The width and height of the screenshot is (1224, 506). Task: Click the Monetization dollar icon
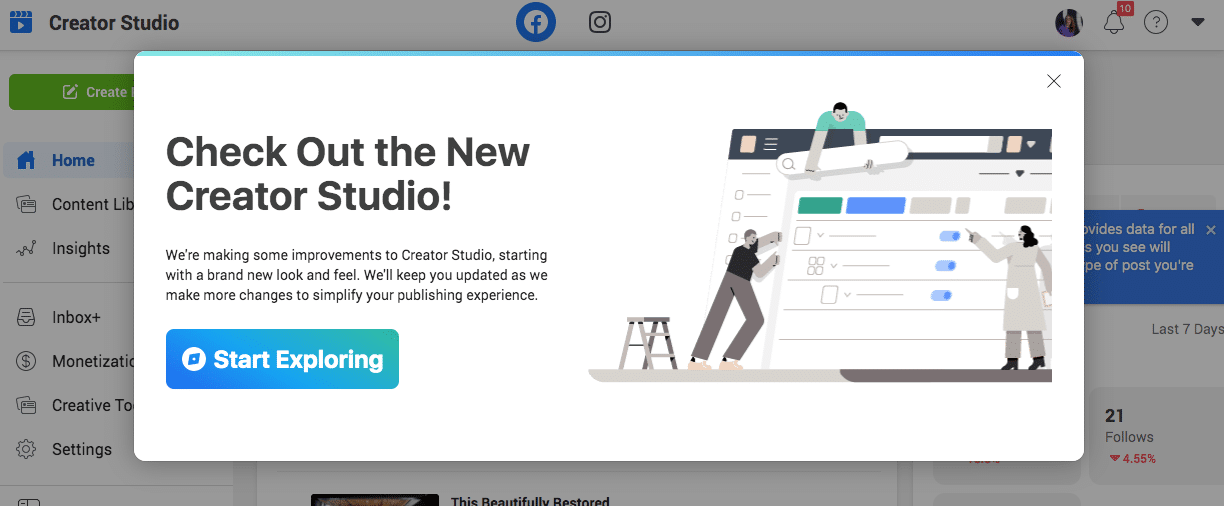click(26, 361)
